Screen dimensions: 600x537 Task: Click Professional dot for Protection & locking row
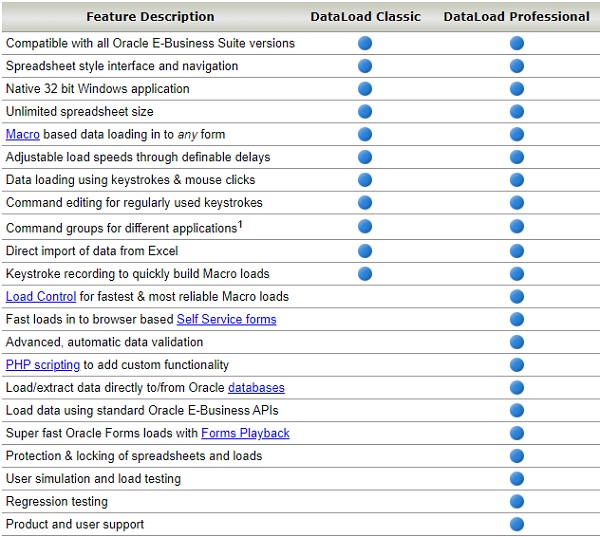(x=517, y=456)
